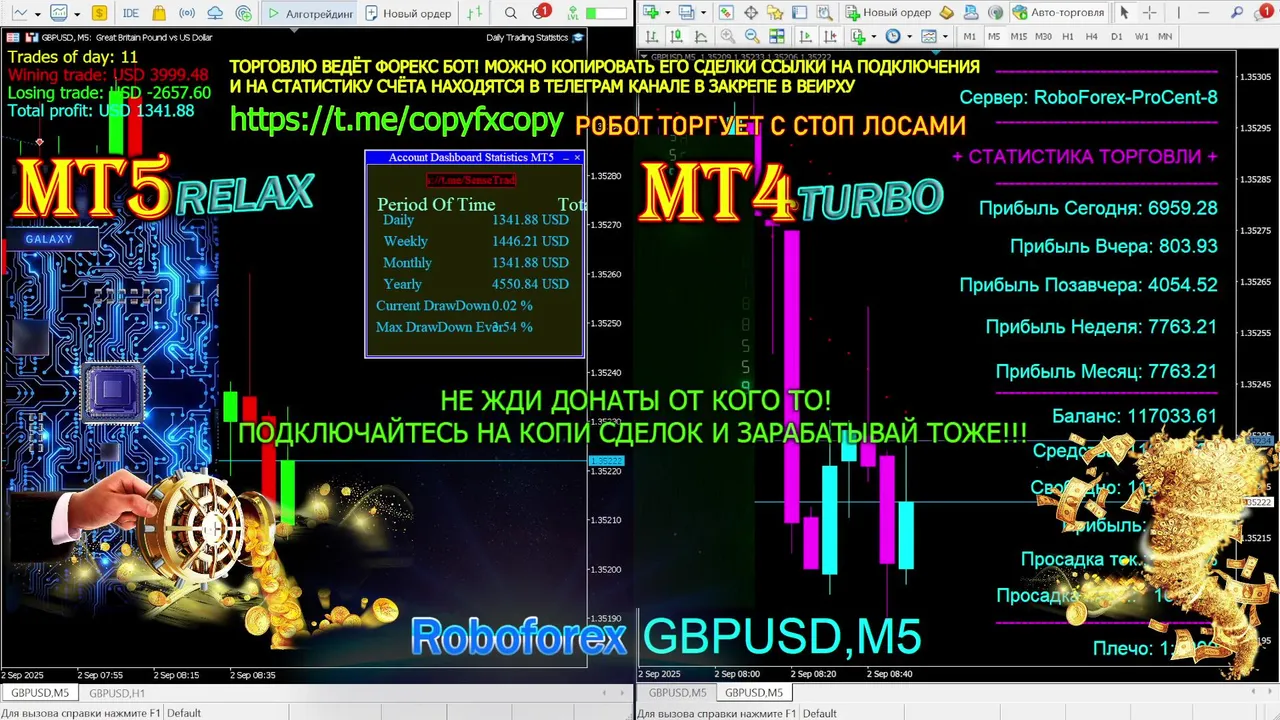Click the chart depth icon beside MT5 Новый ордер
1280x720 pixels.
click(x=475, y=13)
